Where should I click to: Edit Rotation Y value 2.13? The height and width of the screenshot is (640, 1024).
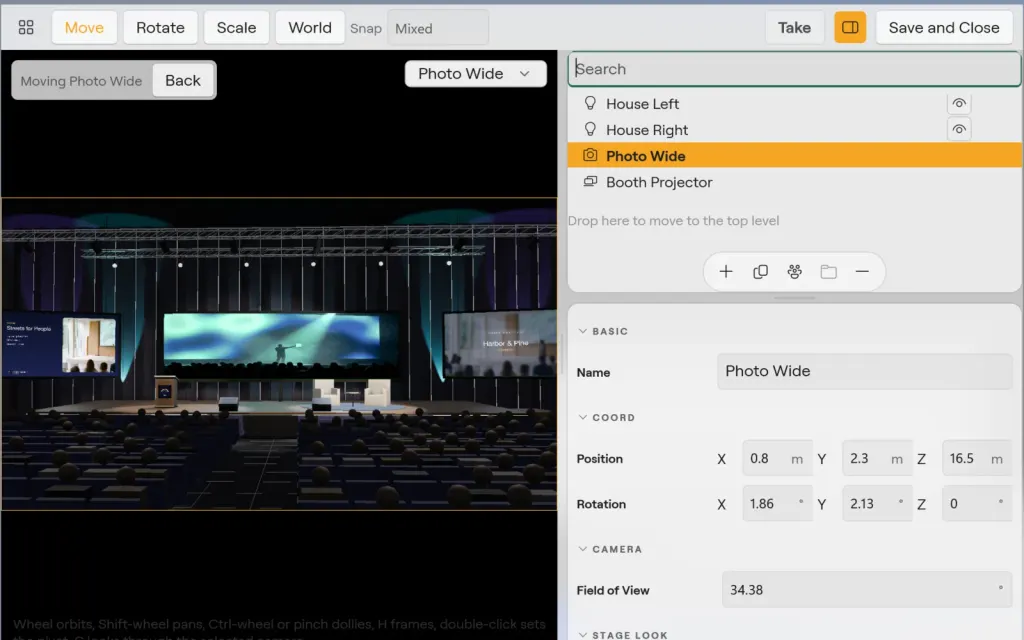[877, 504]
